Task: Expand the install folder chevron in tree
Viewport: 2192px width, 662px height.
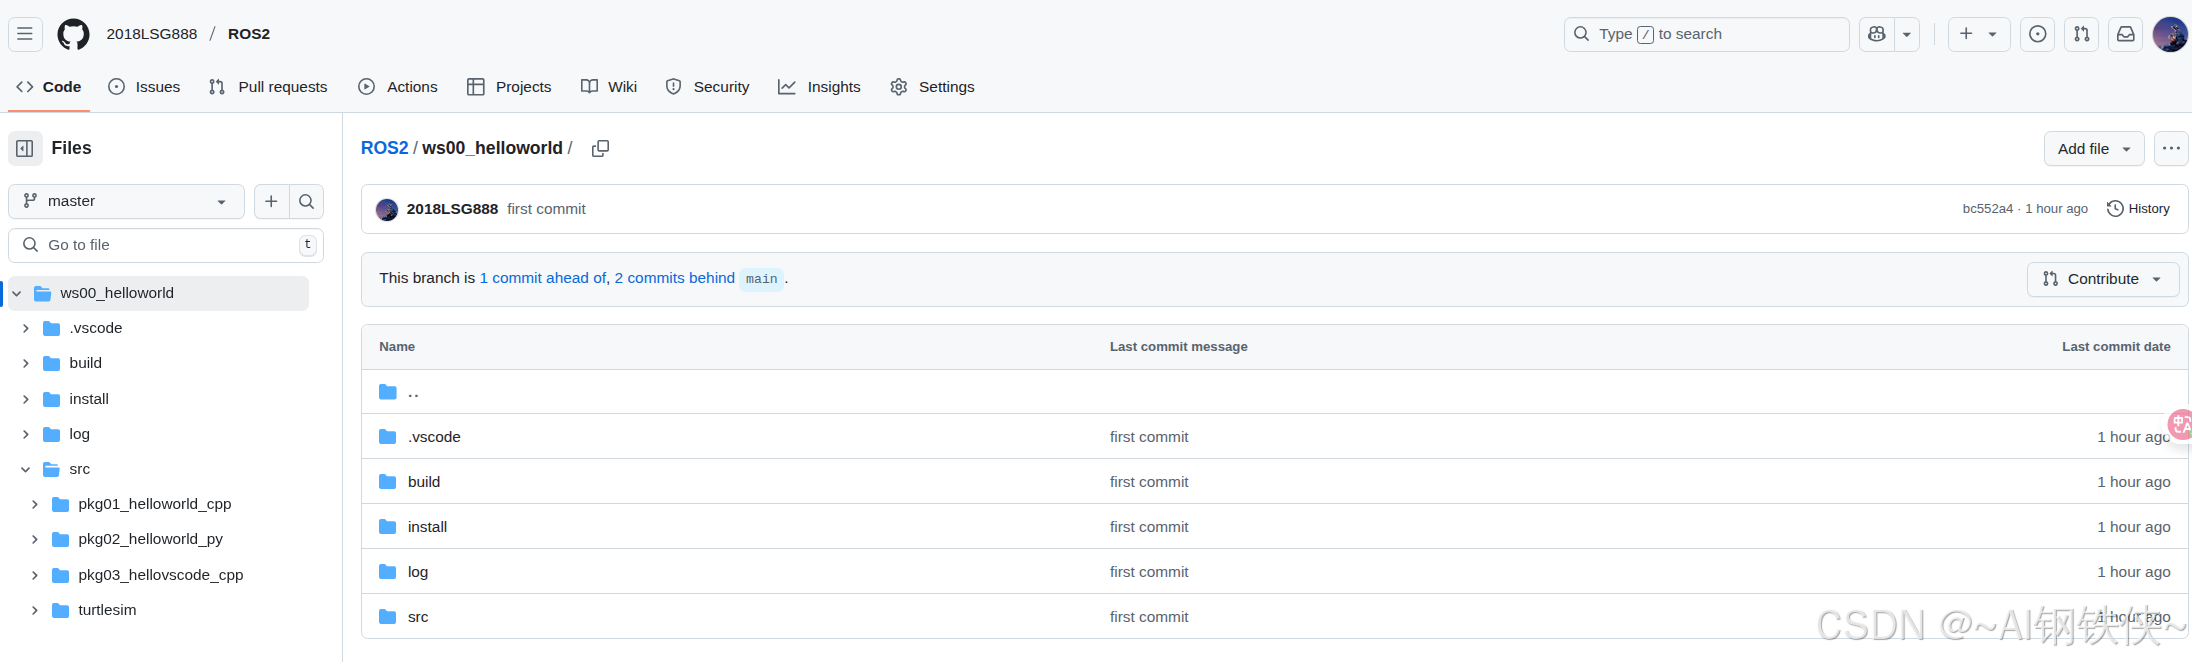Action: [x=25, y=399]
